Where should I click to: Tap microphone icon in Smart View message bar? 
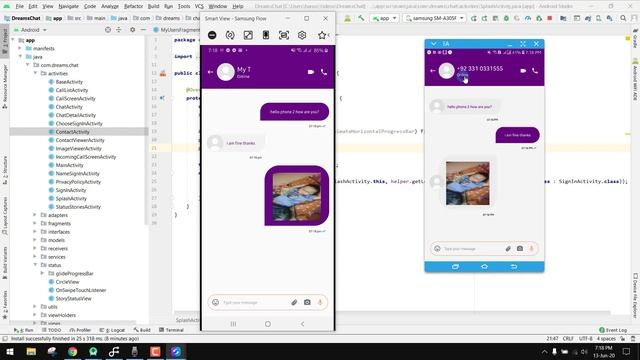pos(320,302)
